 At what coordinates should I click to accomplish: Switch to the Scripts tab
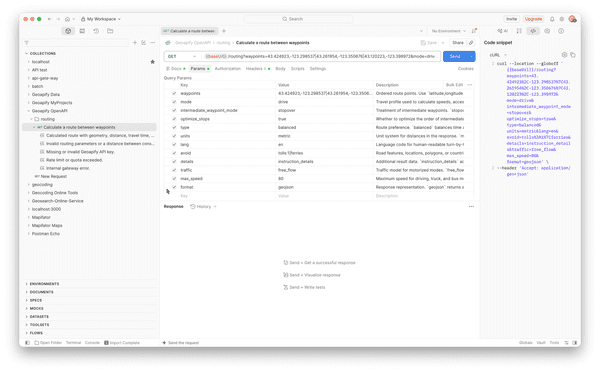coord(298,69)
